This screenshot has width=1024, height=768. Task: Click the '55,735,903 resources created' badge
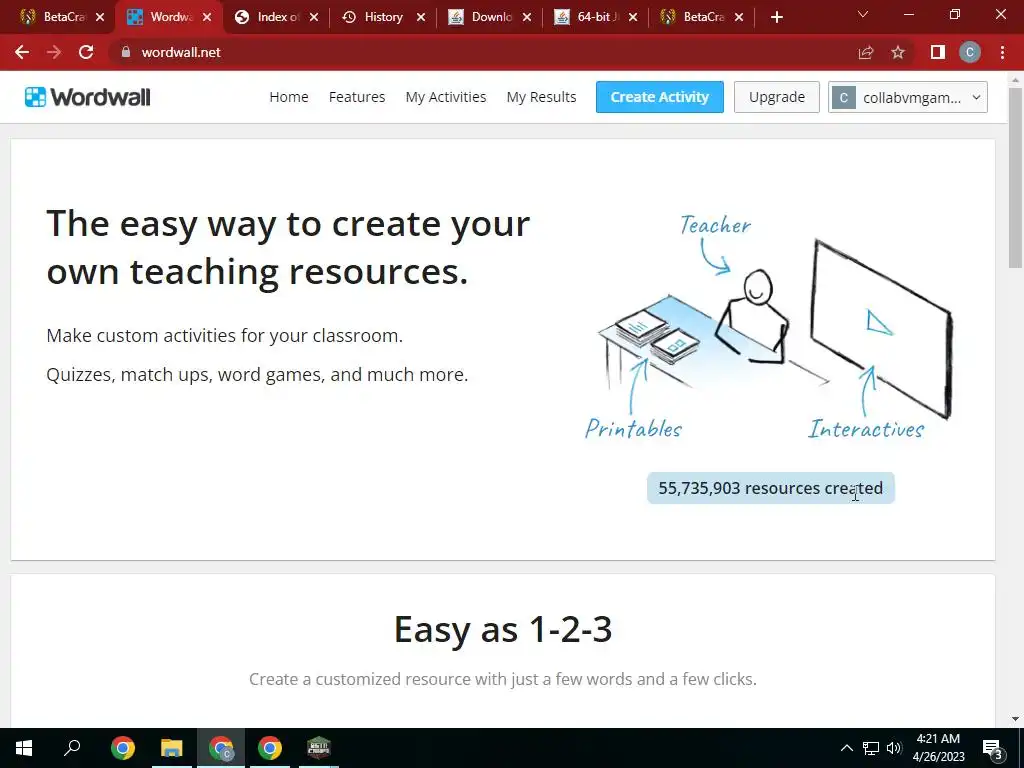771,488
